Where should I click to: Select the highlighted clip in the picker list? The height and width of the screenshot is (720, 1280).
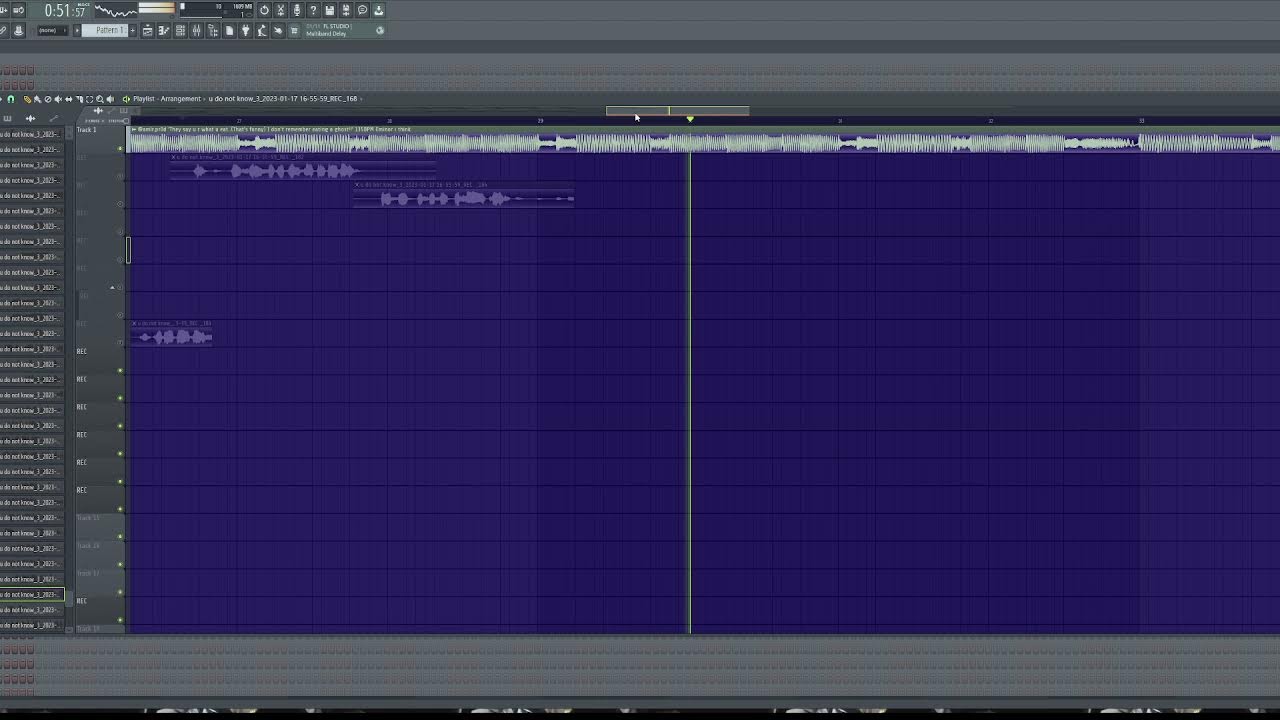[x=32, y=594]
